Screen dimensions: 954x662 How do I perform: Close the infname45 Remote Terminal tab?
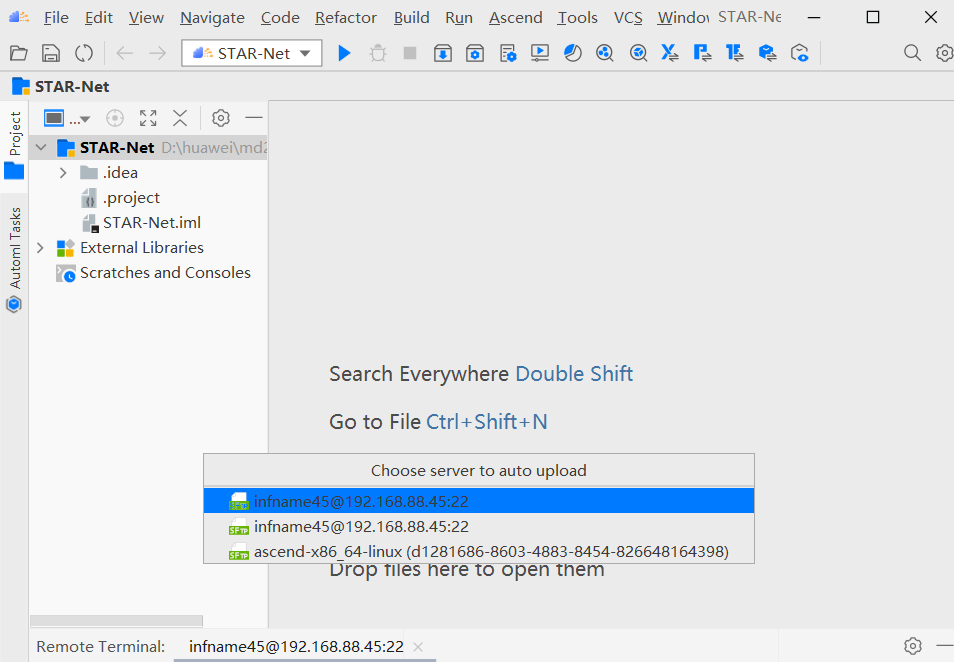pos(418,647)
